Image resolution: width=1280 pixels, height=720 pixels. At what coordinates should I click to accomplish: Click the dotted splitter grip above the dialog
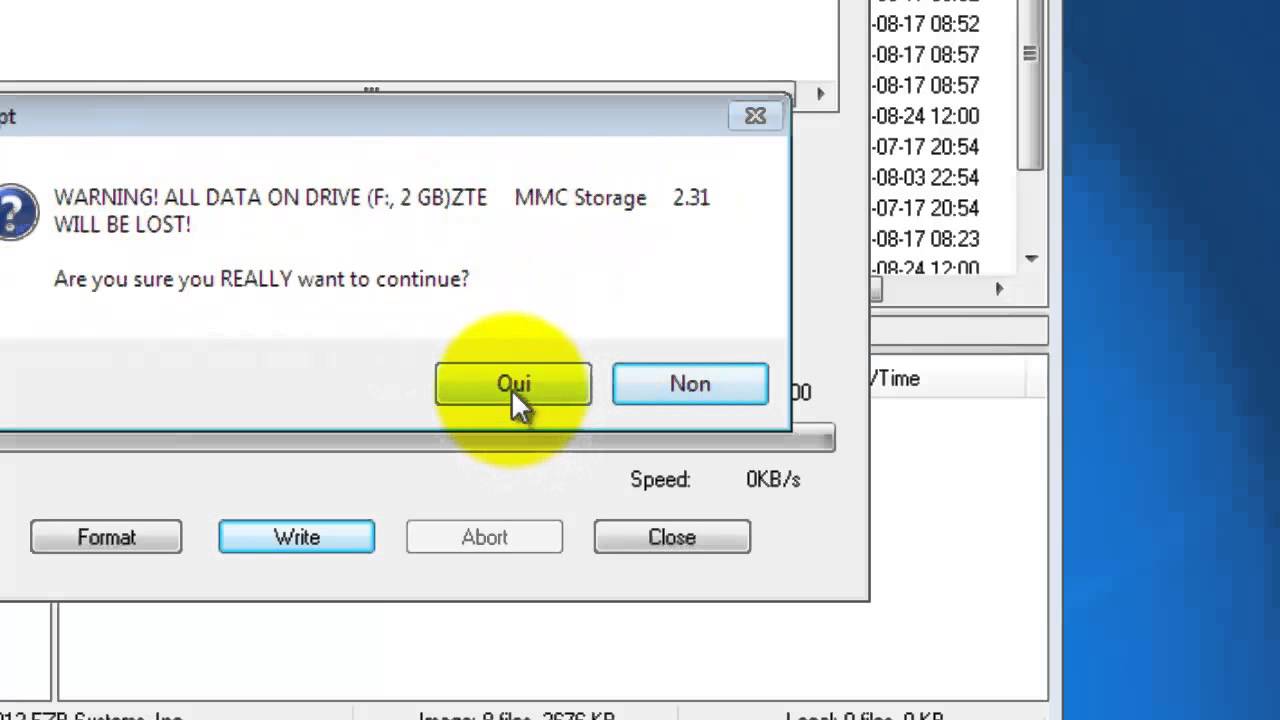[x=371, y=90]
